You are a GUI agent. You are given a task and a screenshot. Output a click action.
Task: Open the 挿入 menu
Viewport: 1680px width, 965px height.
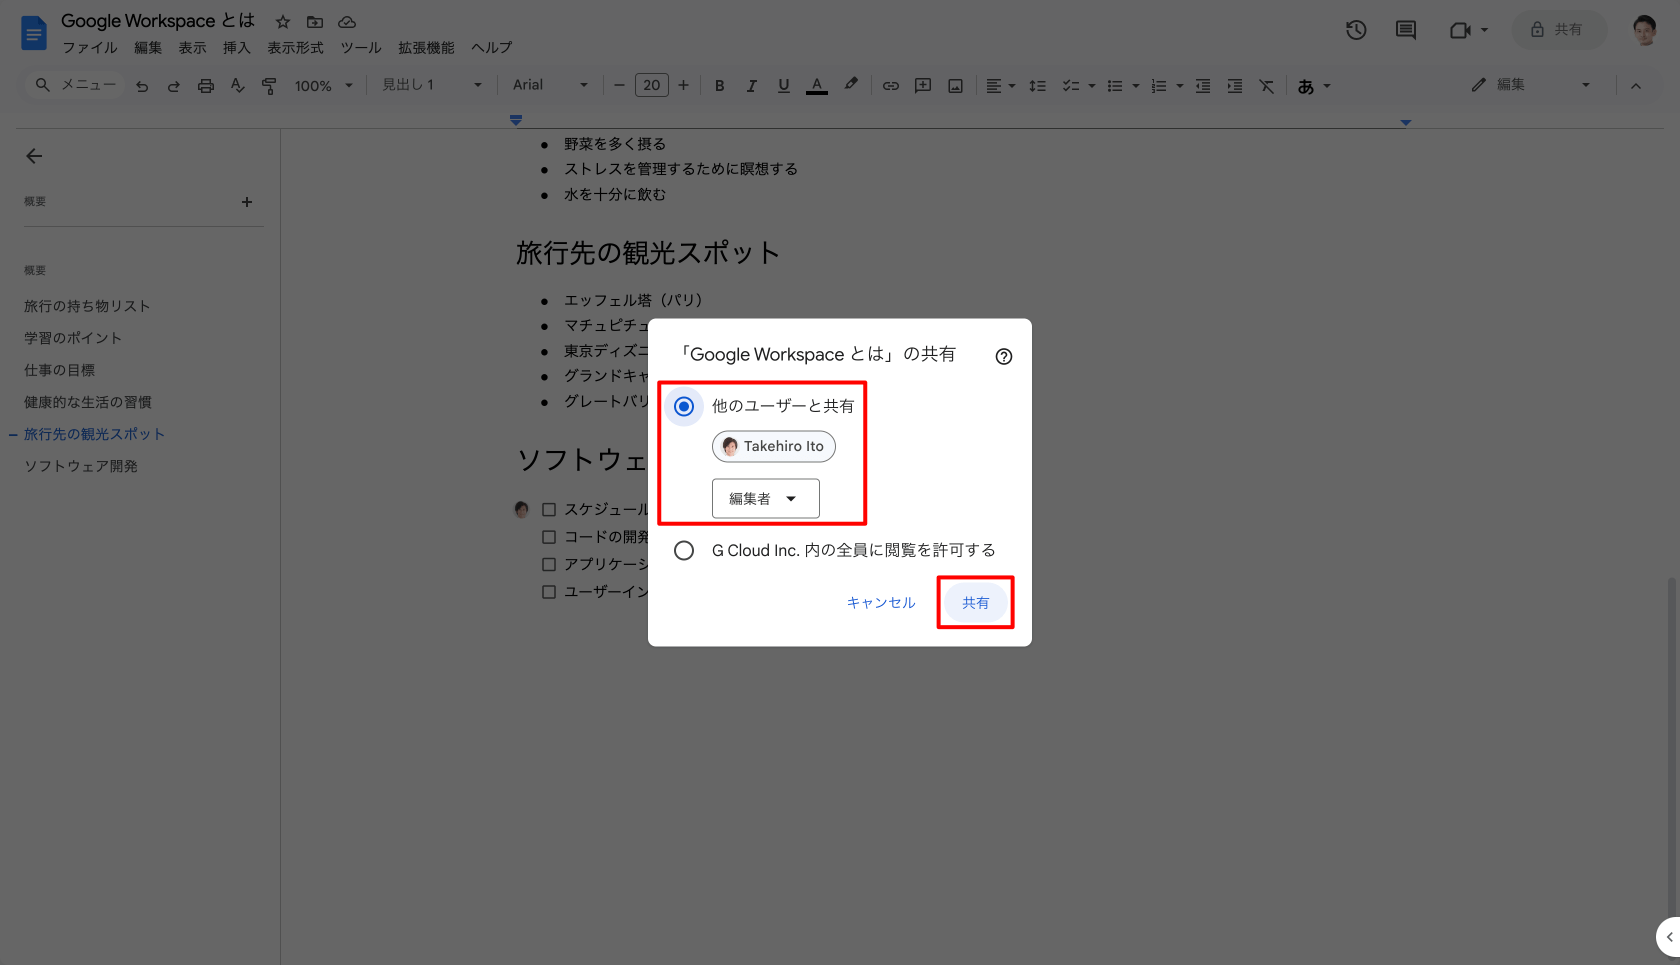tap(236, 48)
